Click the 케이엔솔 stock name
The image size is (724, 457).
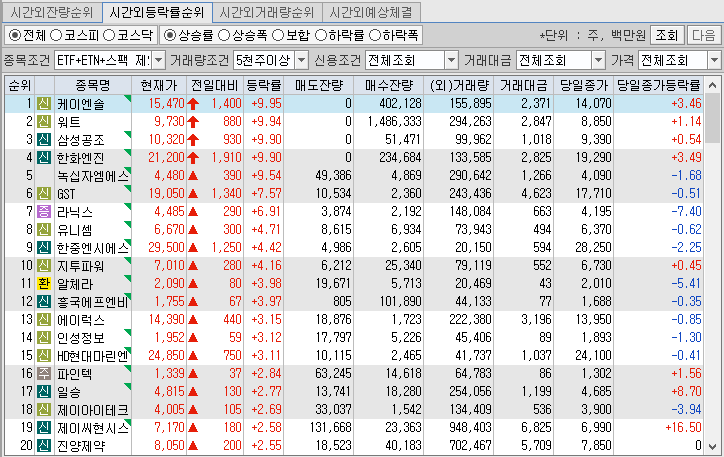pos(81,104)
